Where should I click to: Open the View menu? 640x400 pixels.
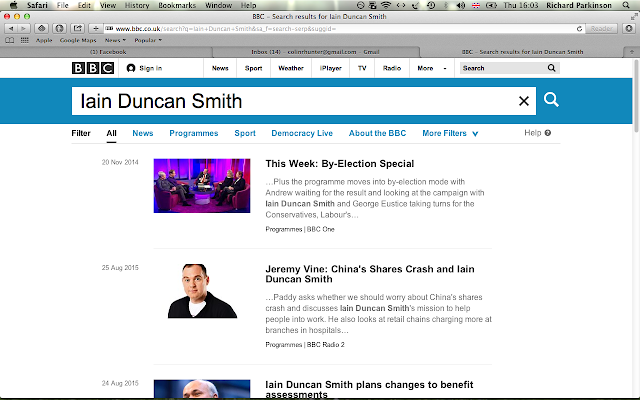pyautogui.click(x=108, y=5)
